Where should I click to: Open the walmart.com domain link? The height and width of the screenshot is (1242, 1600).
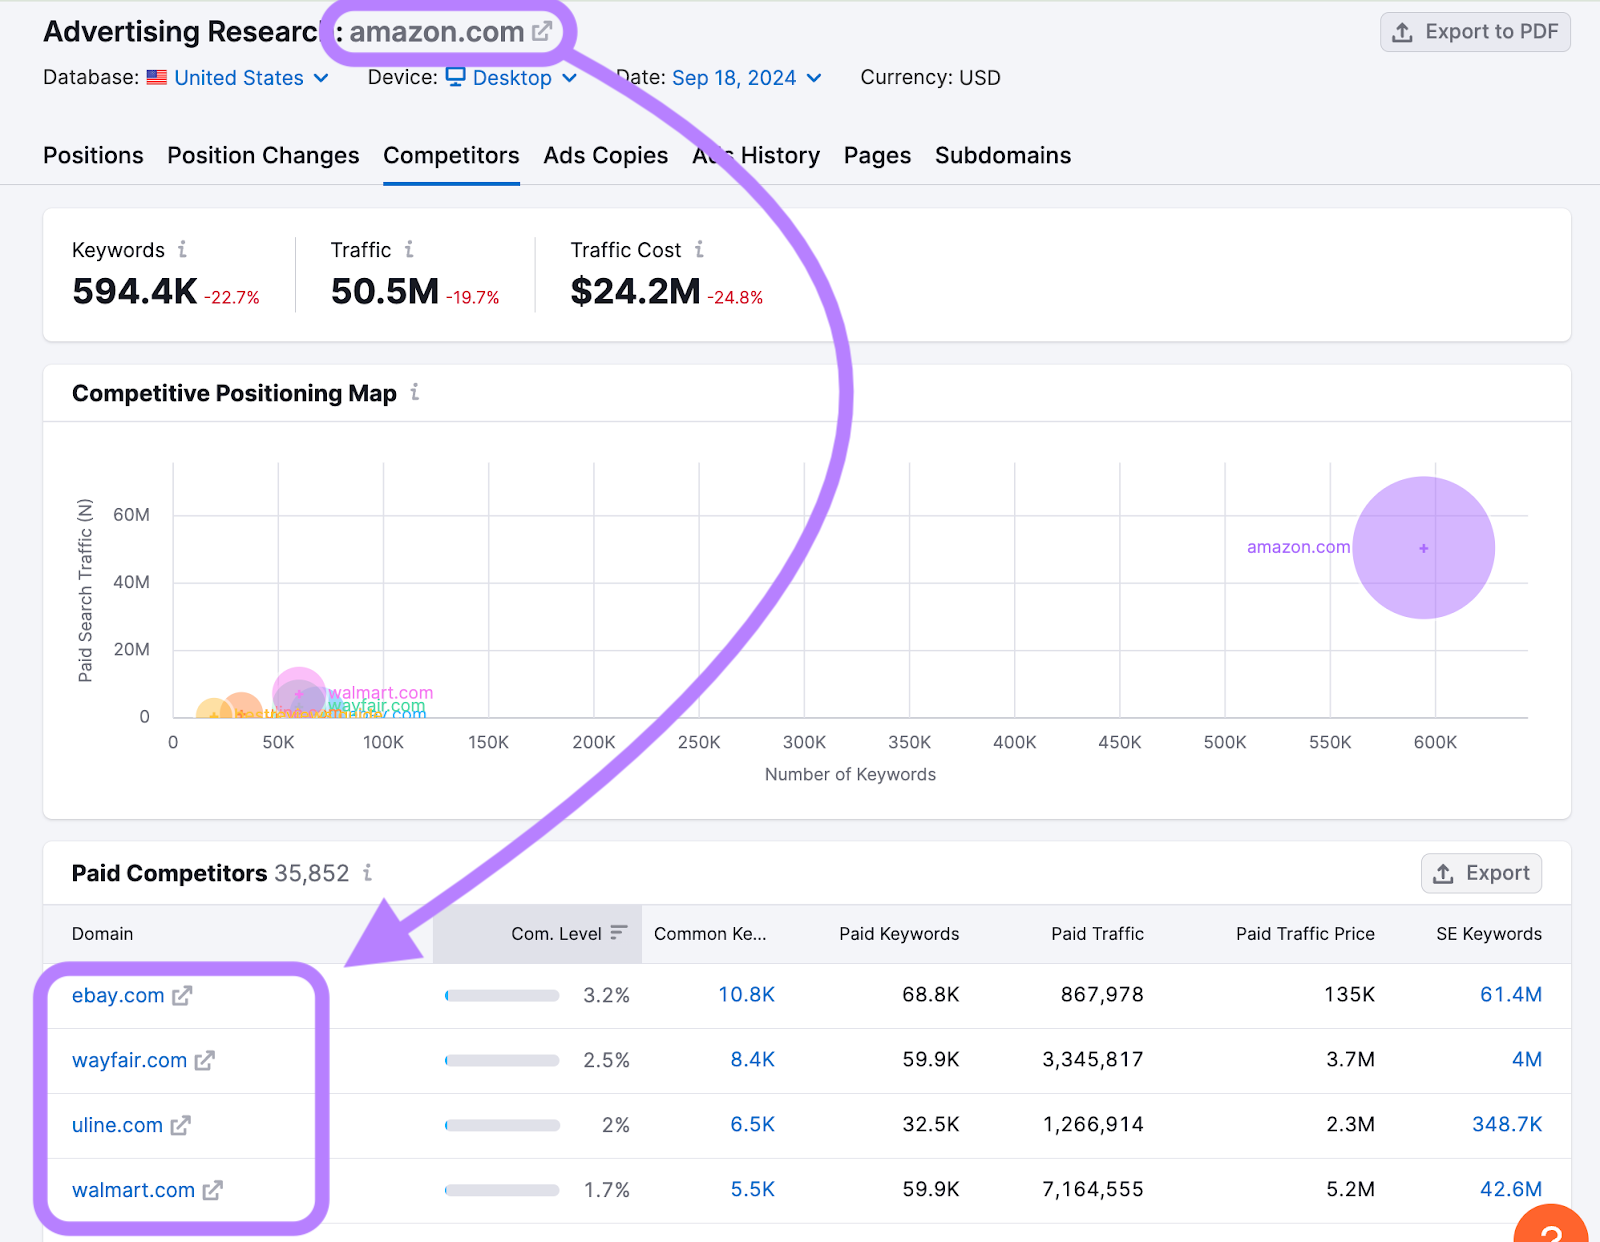click(133, 1190)
